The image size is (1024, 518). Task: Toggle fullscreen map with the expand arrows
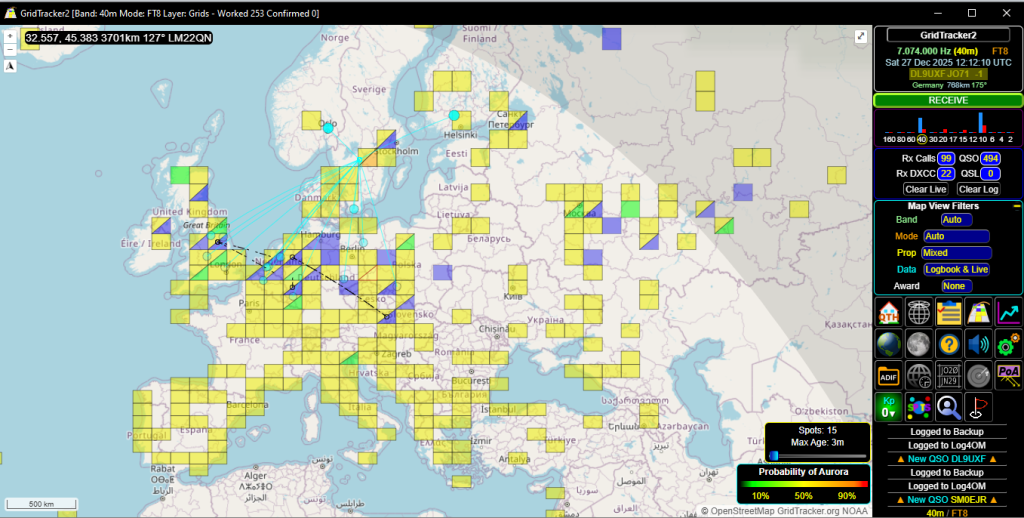click(x=861, y=37)
